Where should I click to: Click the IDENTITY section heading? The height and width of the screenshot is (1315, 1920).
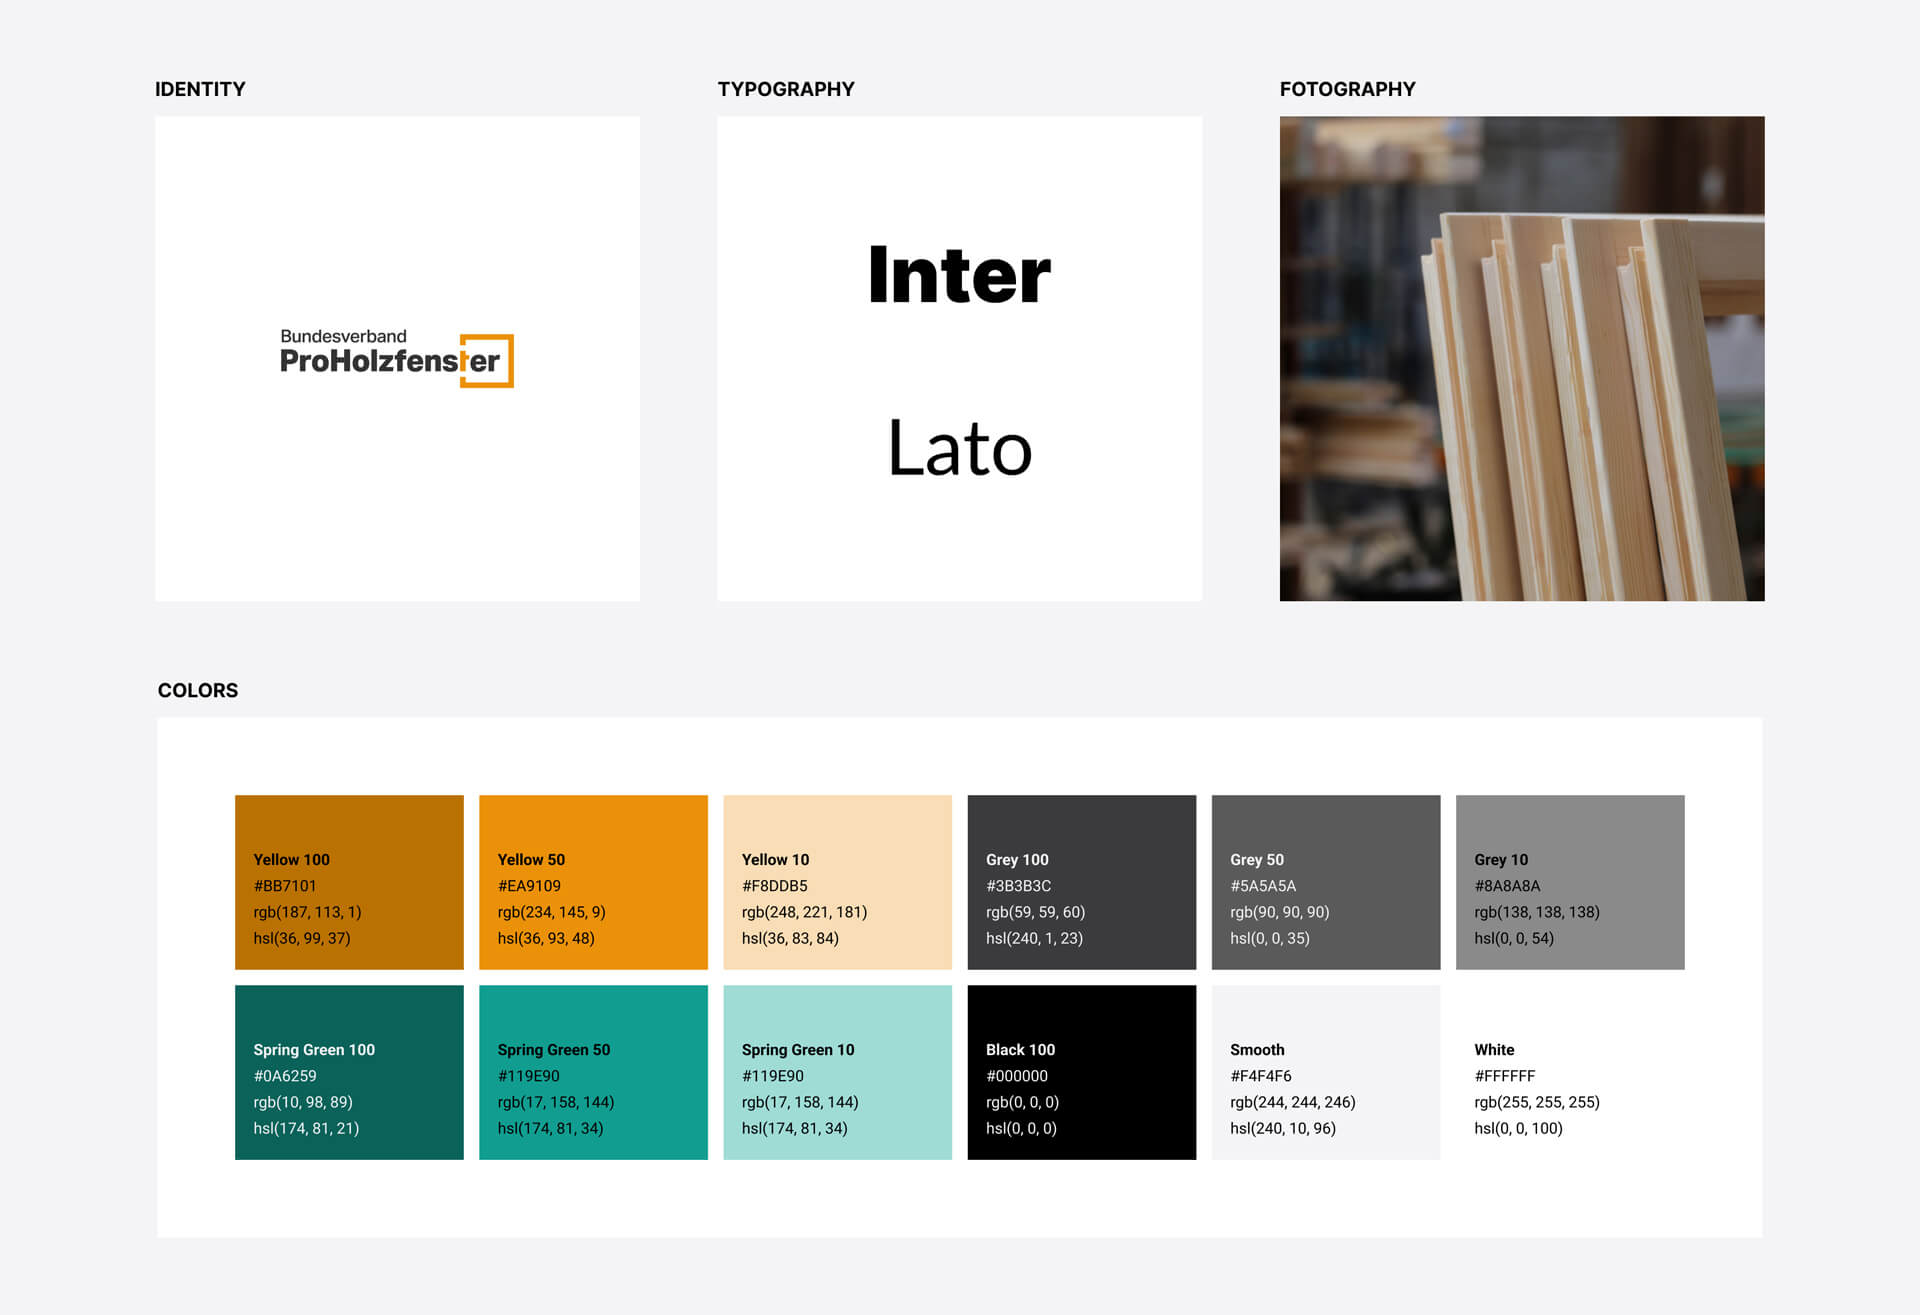tap(200, 89)
